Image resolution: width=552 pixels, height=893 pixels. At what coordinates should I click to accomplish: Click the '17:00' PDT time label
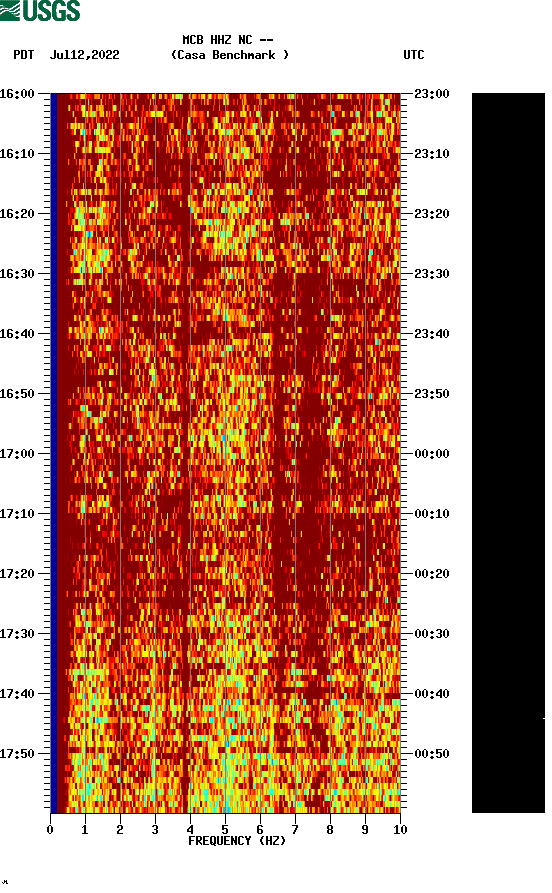pyautogui.click(x=17, y=454)
